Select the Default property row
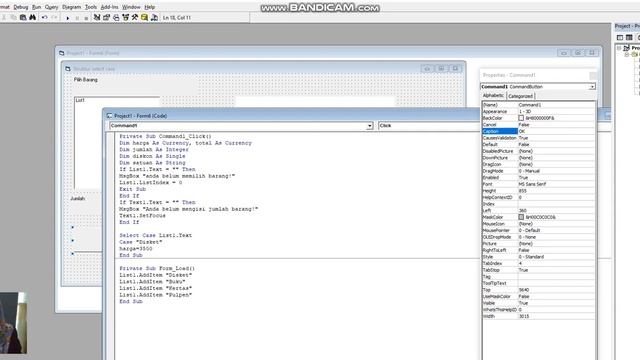Viewport: 640px width, 360px height. [538, 144]
